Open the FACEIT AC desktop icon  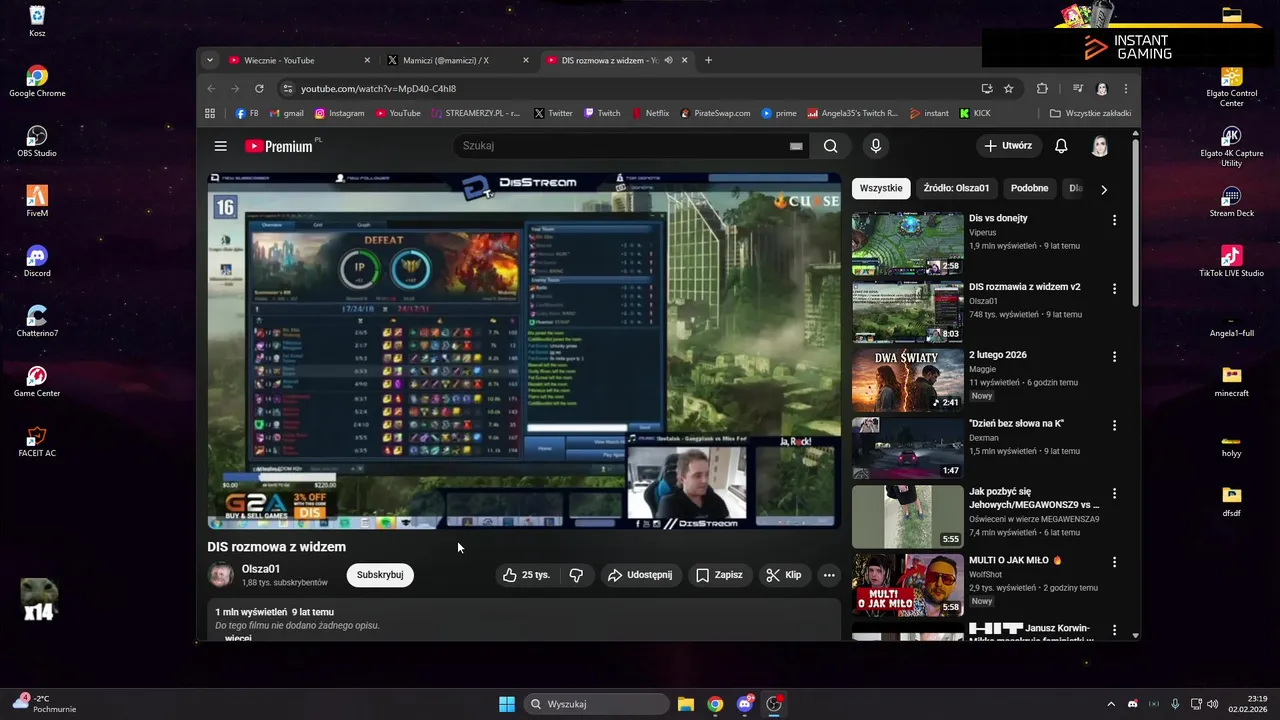(x=37, y=442)
